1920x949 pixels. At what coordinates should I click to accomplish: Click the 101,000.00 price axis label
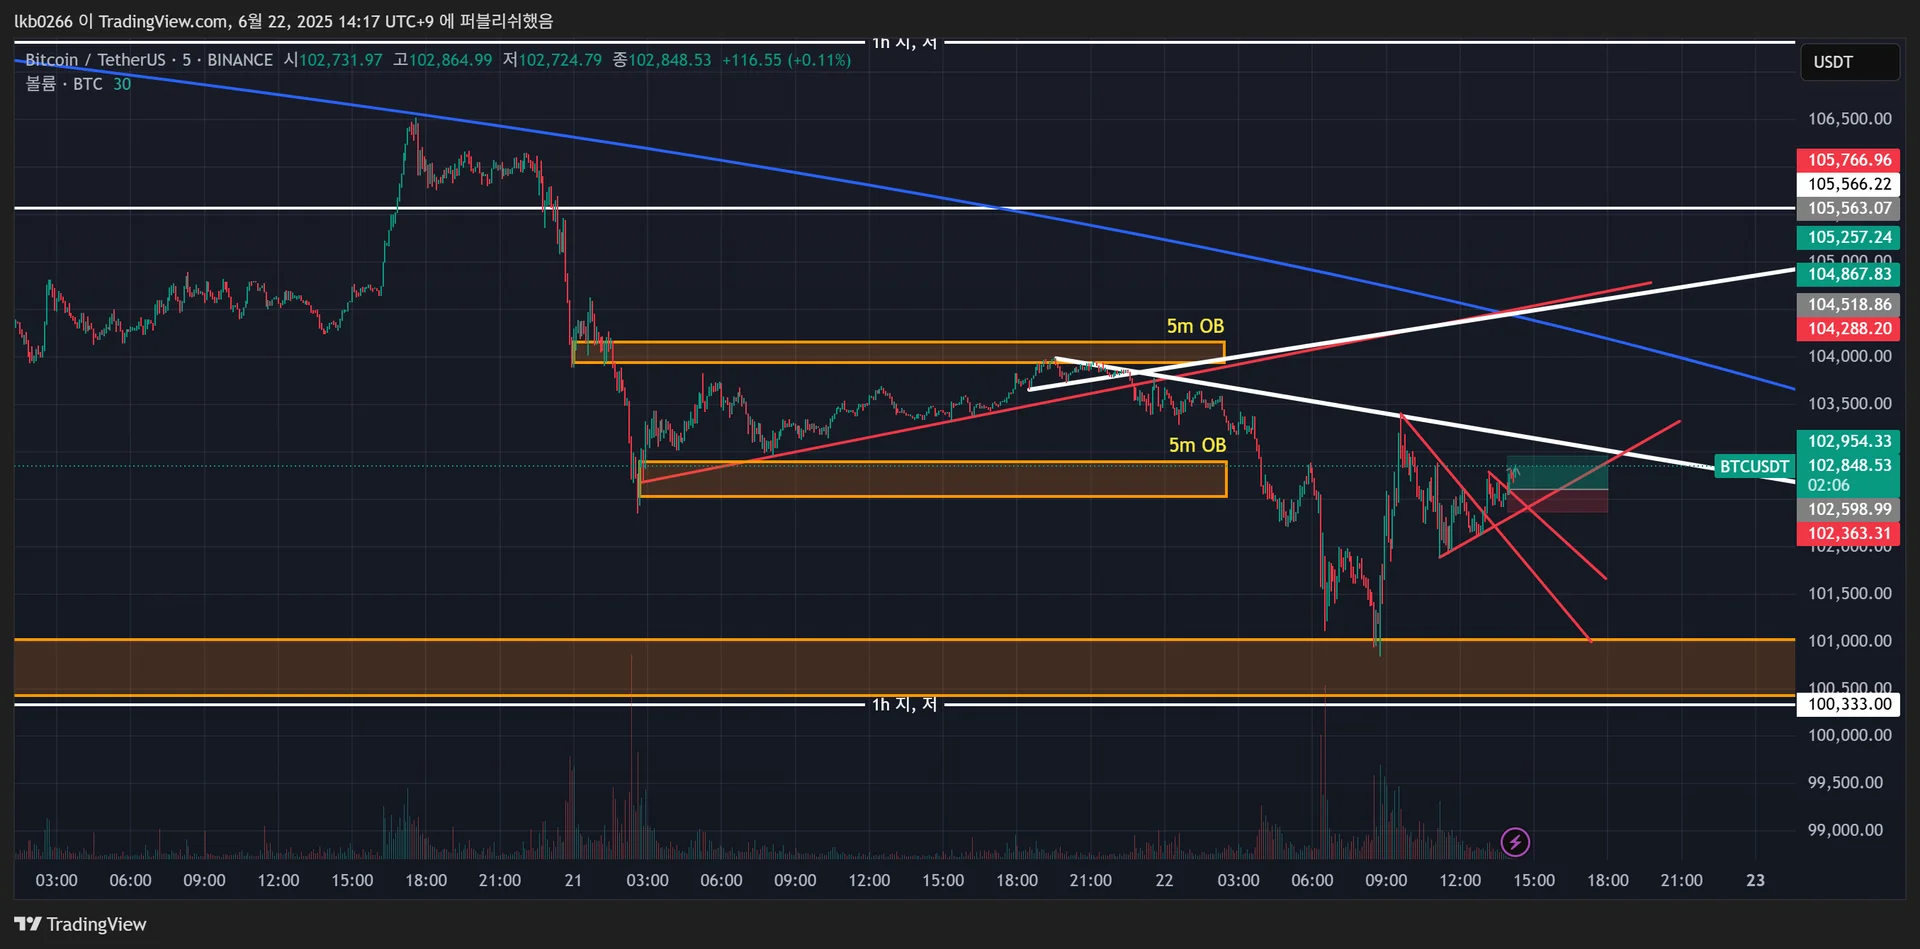[x=1849, y=641]
